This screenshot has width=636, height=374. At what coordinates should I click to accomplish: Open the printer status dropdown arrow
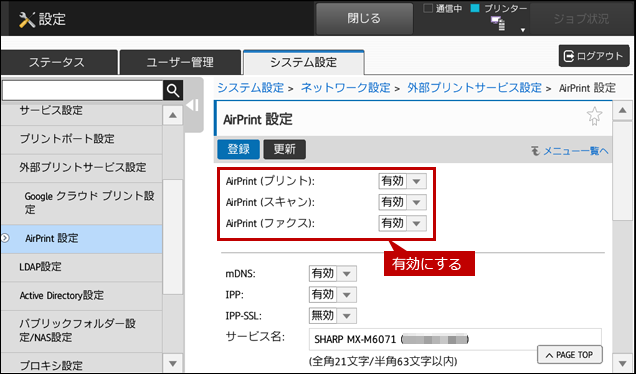tap(523, 30)
